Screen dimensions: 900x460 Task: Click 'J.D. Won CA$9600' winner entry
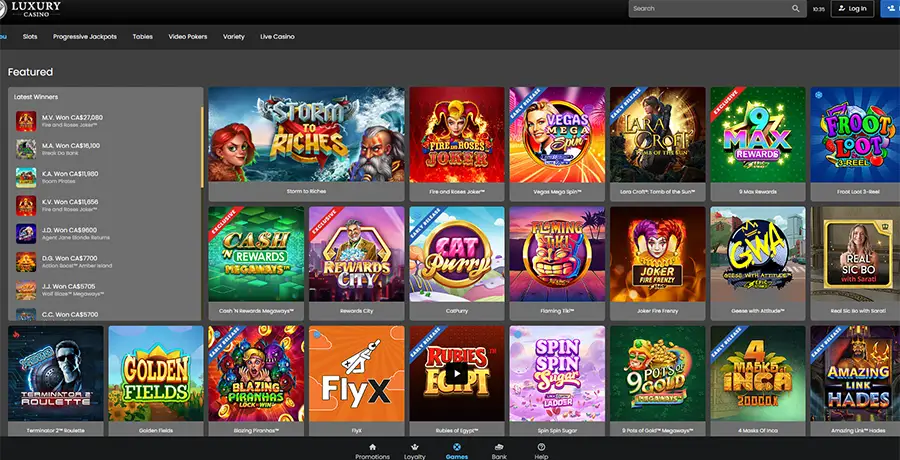(69, 230)
